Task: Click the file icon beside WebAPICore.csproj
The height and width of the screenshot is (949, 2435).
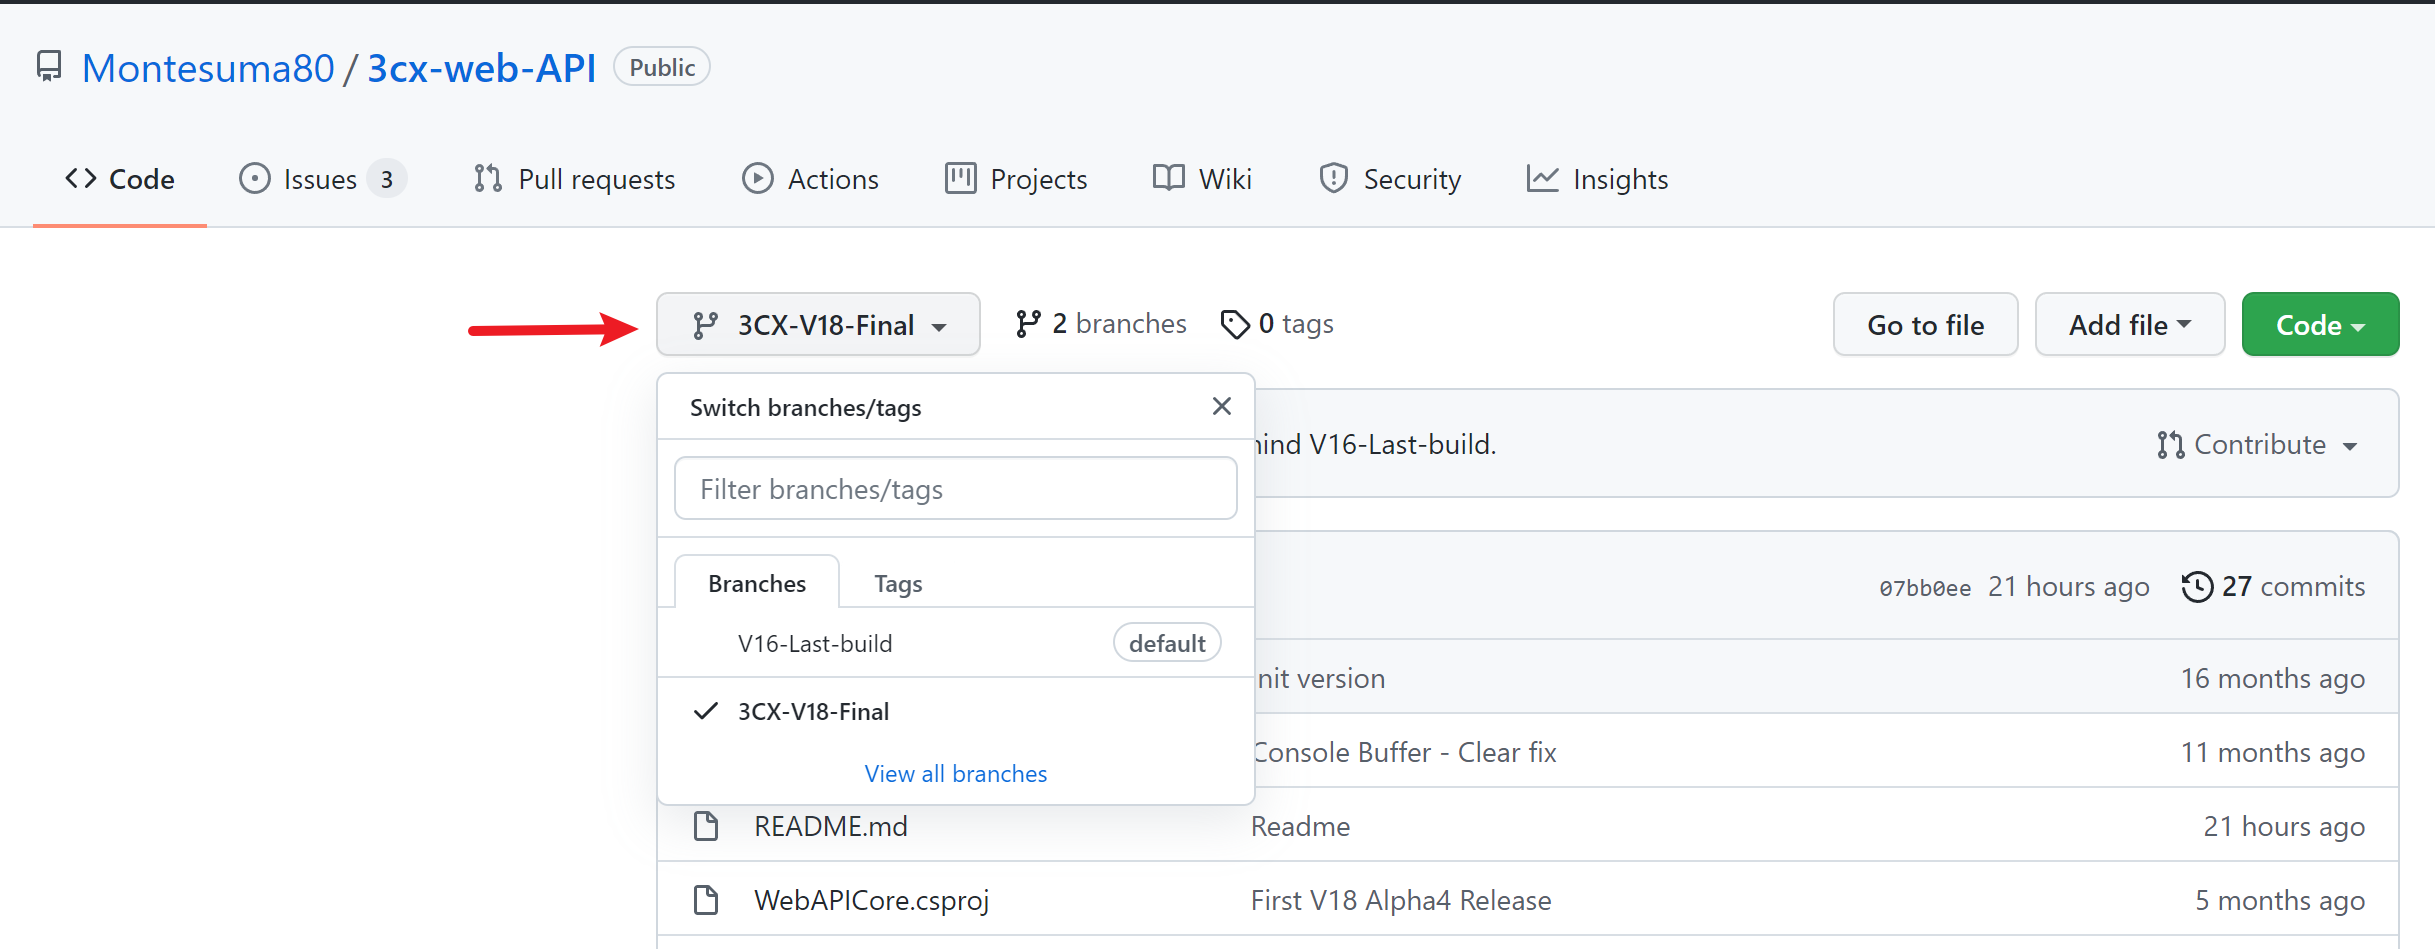Action: [706, 900]
